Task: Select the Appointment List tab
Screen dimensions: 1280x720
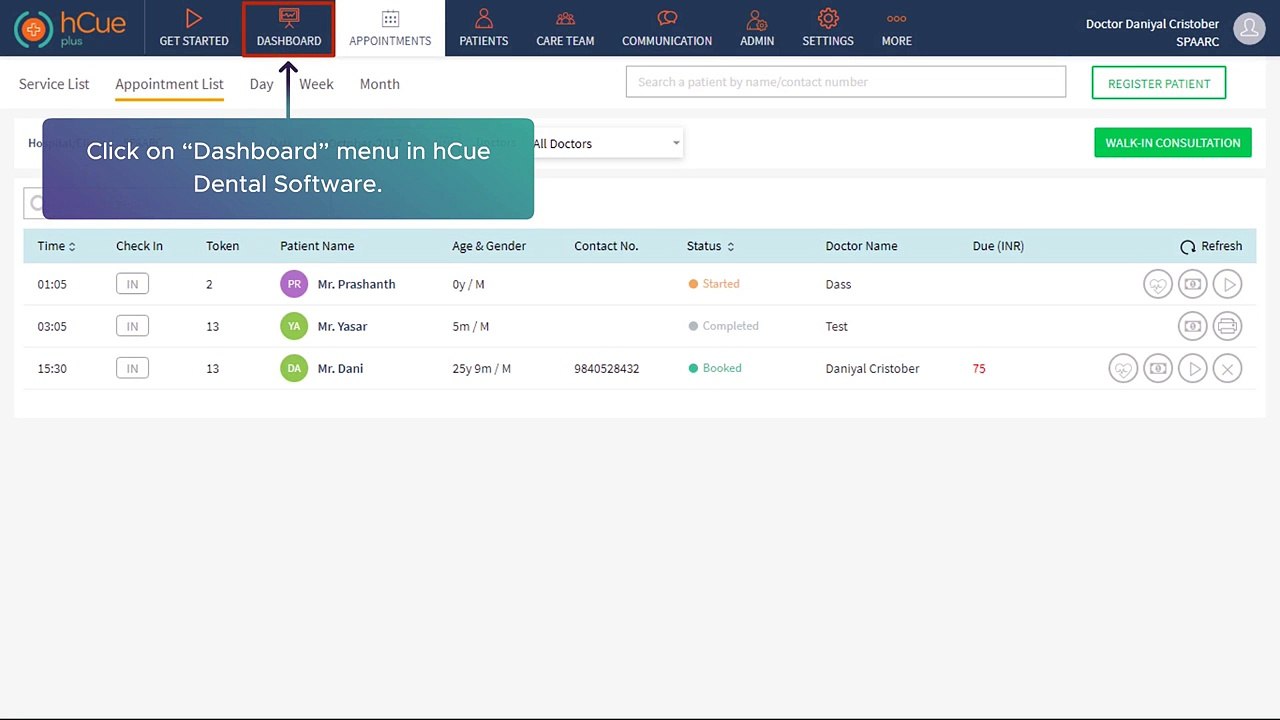Action: 169,84
